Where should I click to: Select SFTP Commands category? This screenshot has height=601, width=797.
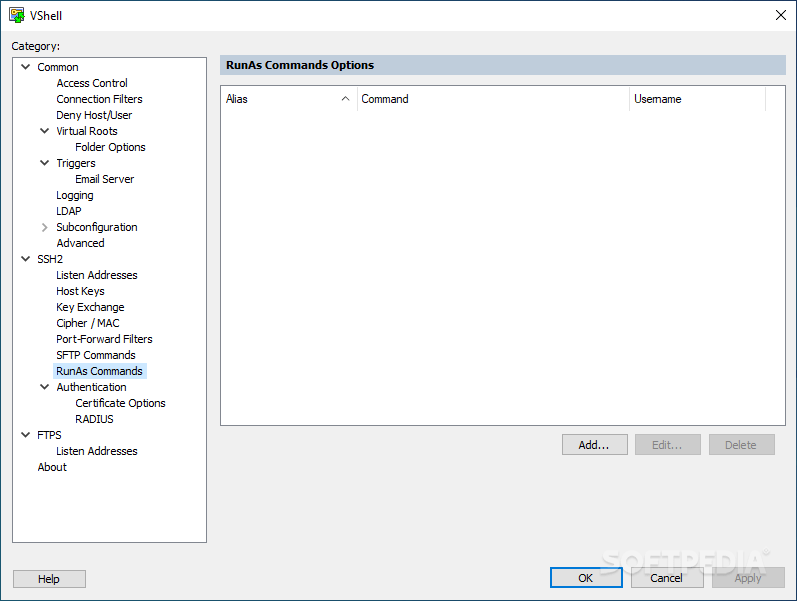96,355
